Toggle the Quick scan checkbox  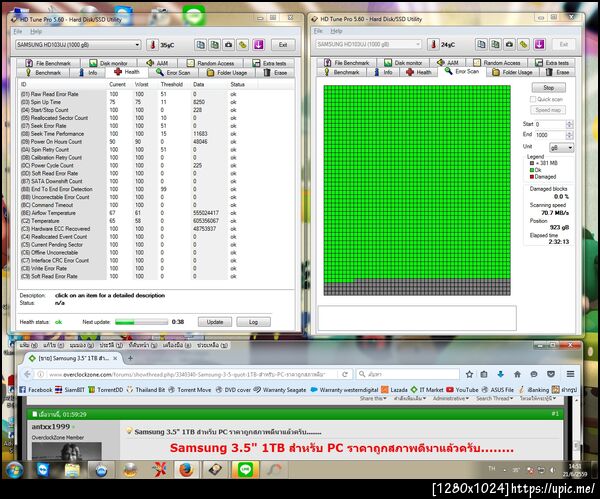click(x=533, y=99)
